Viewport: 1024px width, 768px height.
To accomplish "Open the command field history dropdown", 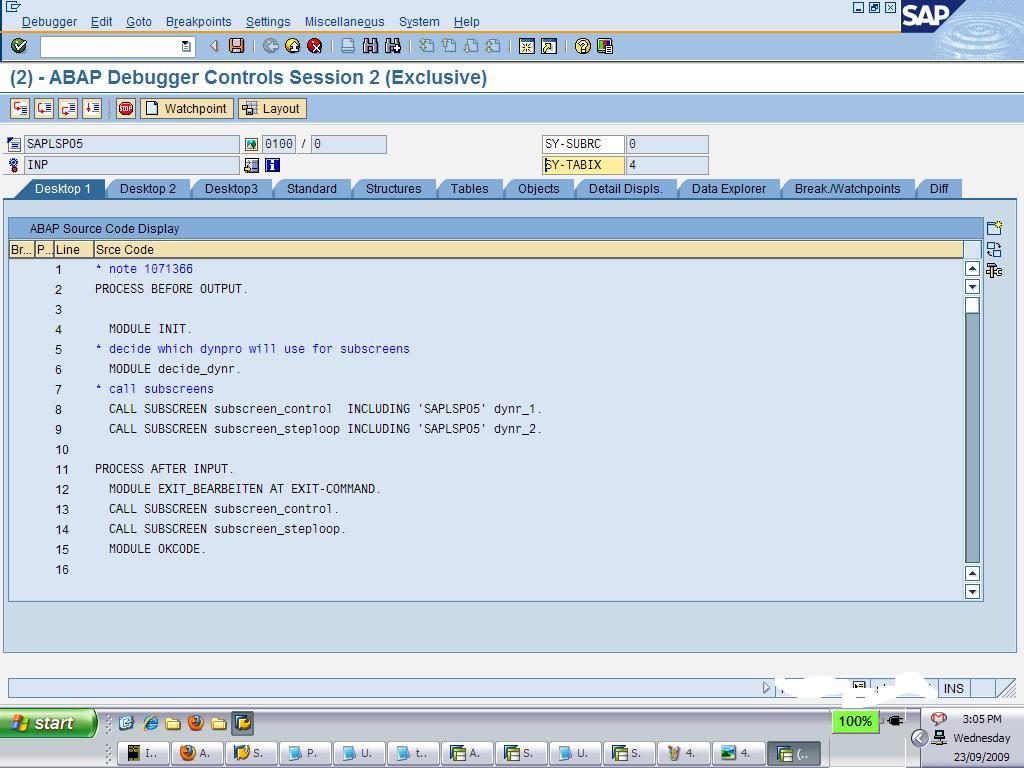I will [186, 45].
